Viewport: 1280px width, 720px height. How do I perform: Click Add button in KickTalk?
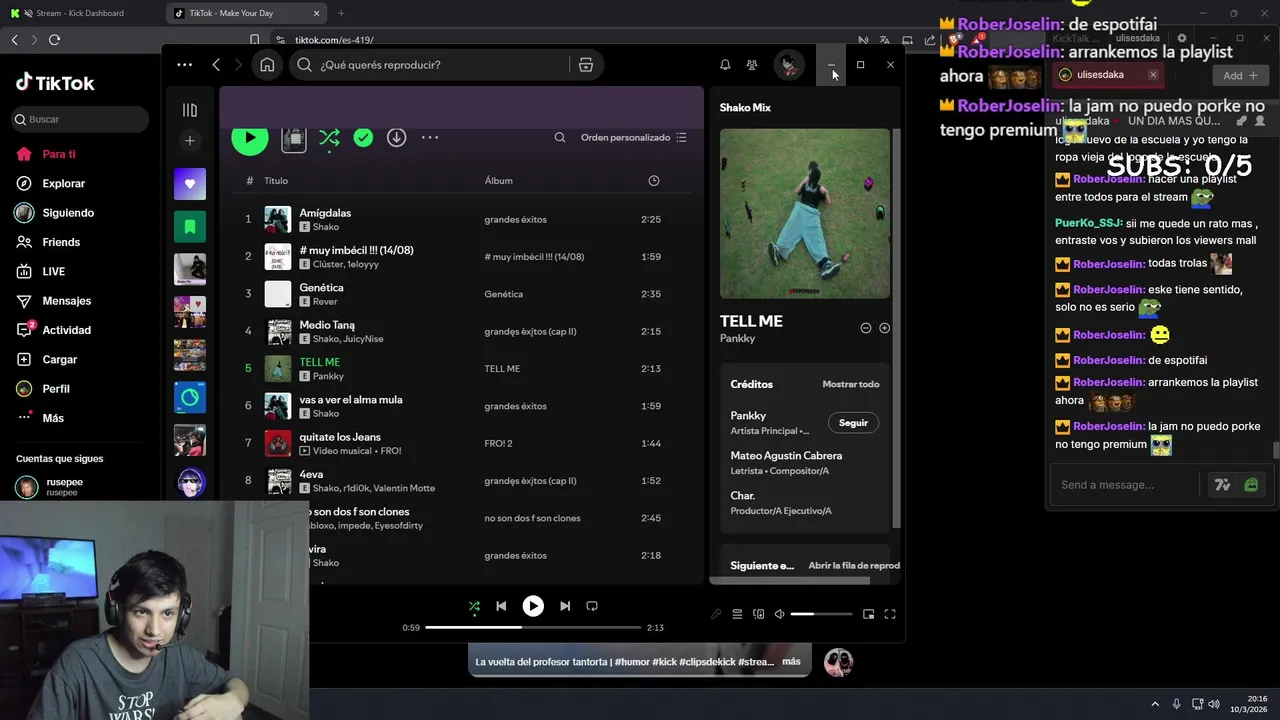coord(1240,75)
